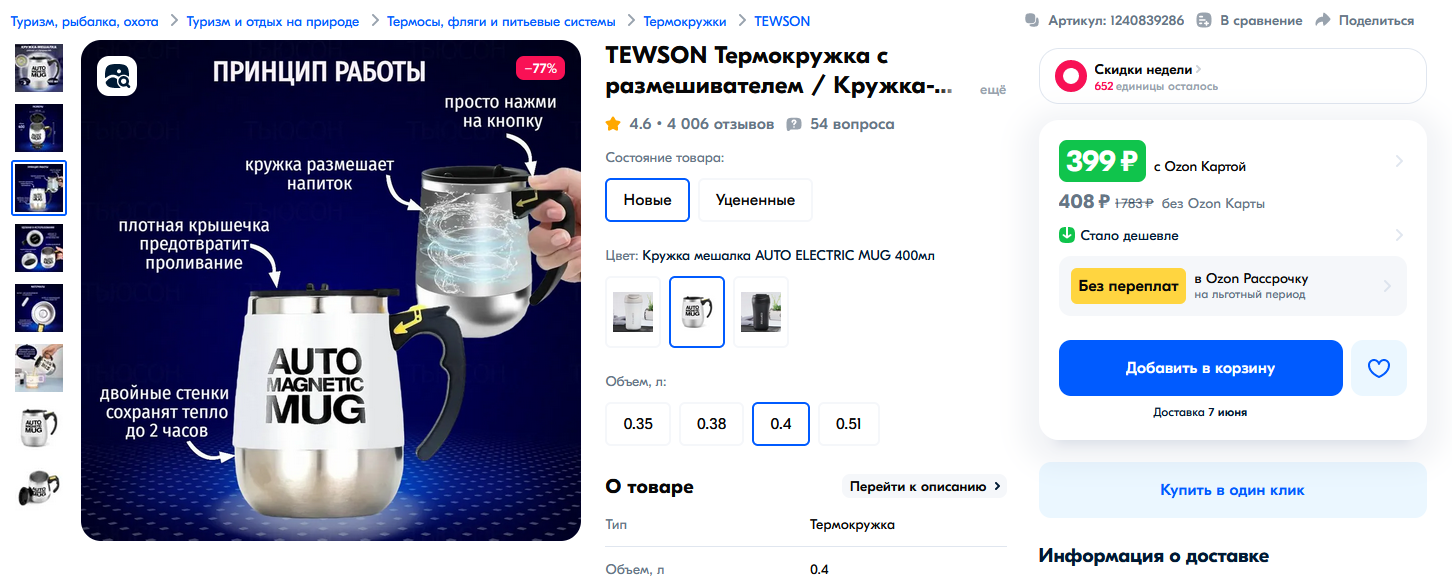Select the black mug color swatch
The width and height of the screenshot is (1452, 587).
click(761, 312)
